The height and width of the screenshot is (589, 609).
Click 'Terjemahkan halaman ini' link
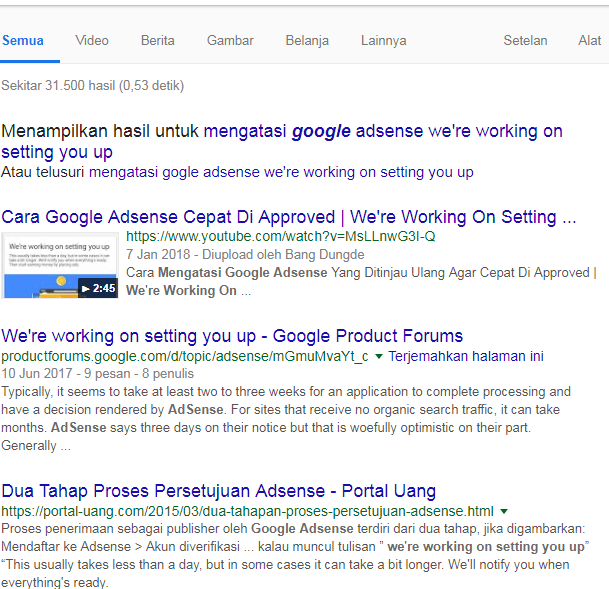466,356
